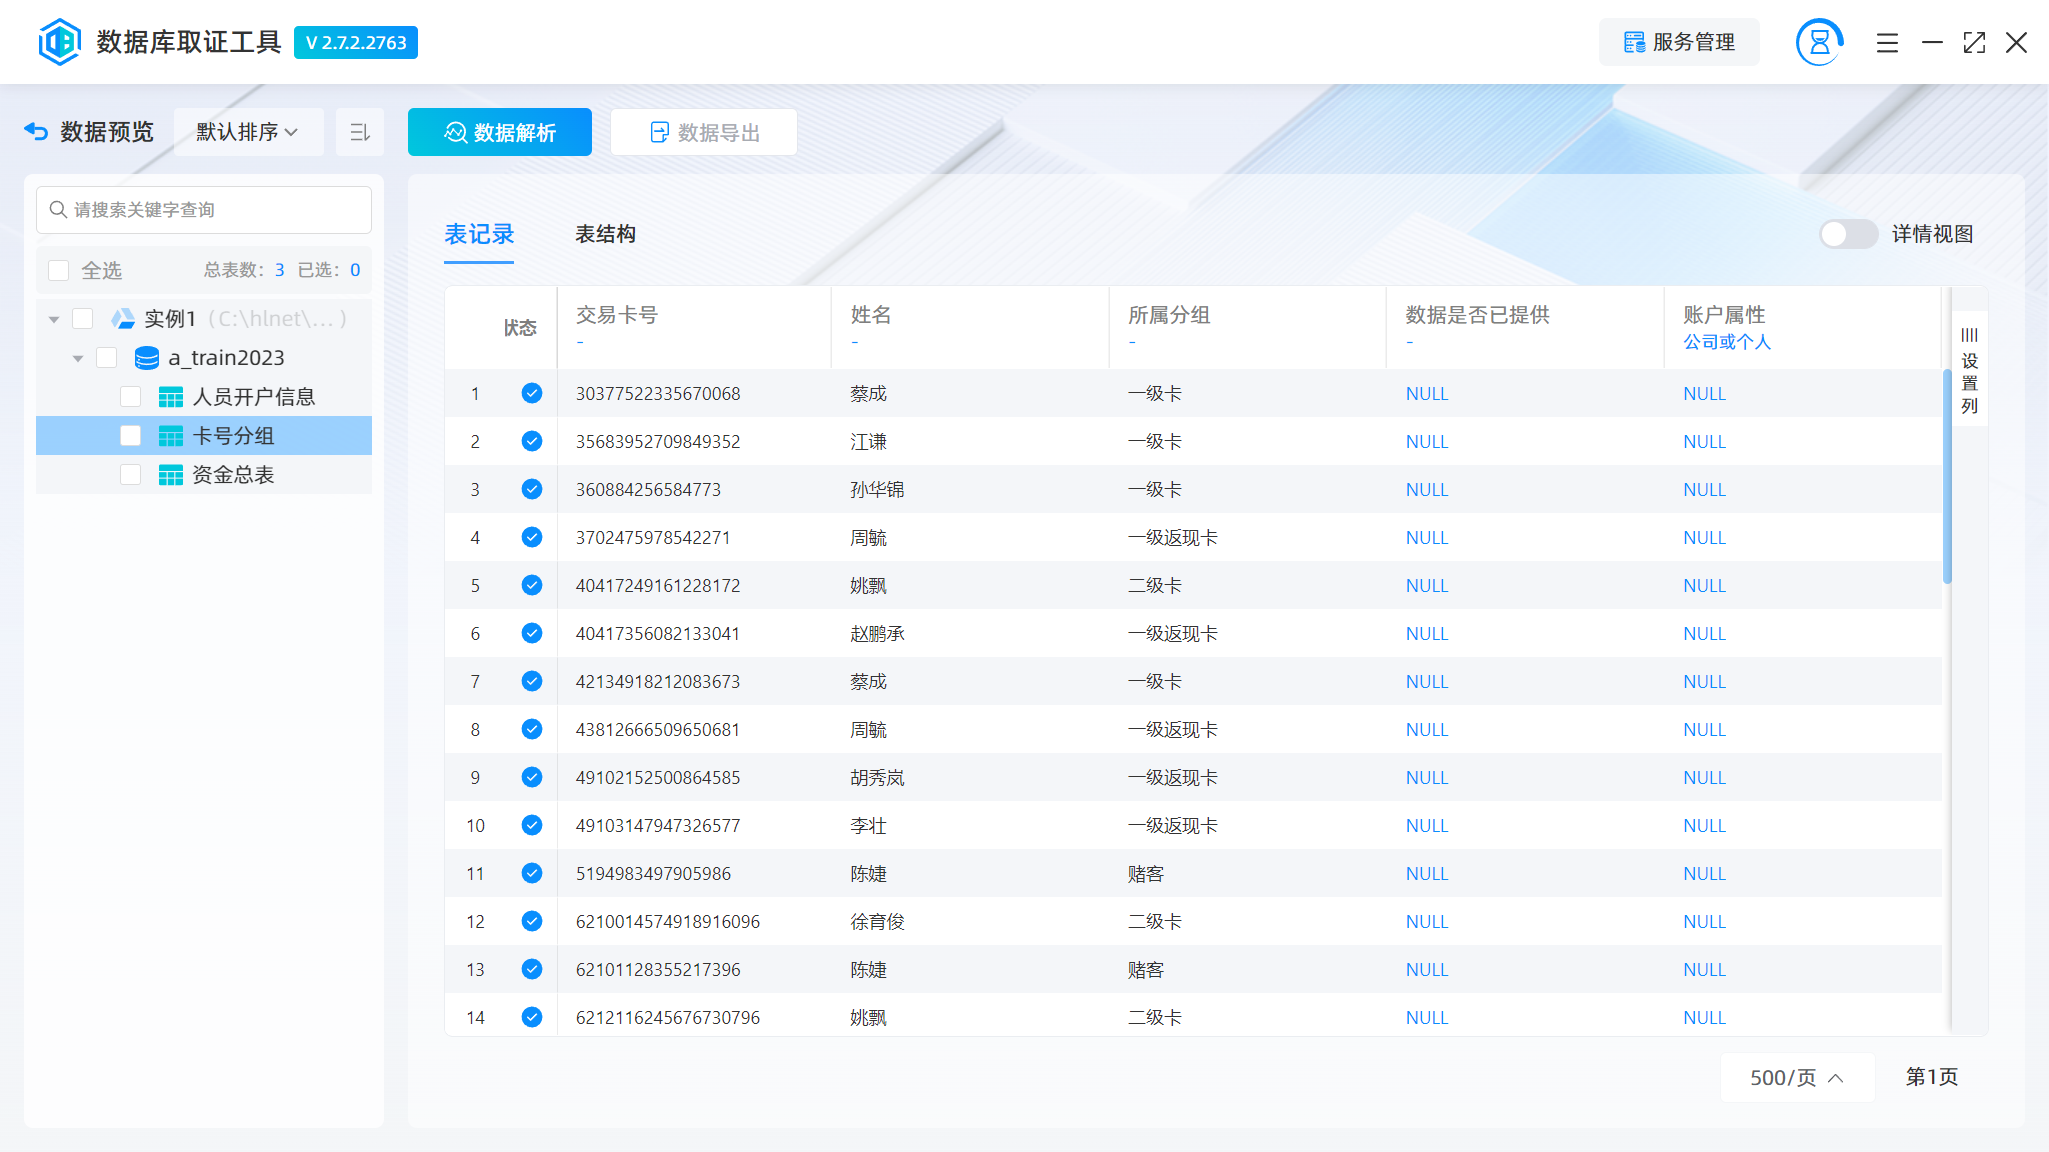Open mapping dropdown under 所属分组 header
The height and width of the screenshot is (1152, 2049).
point(1132,342)
